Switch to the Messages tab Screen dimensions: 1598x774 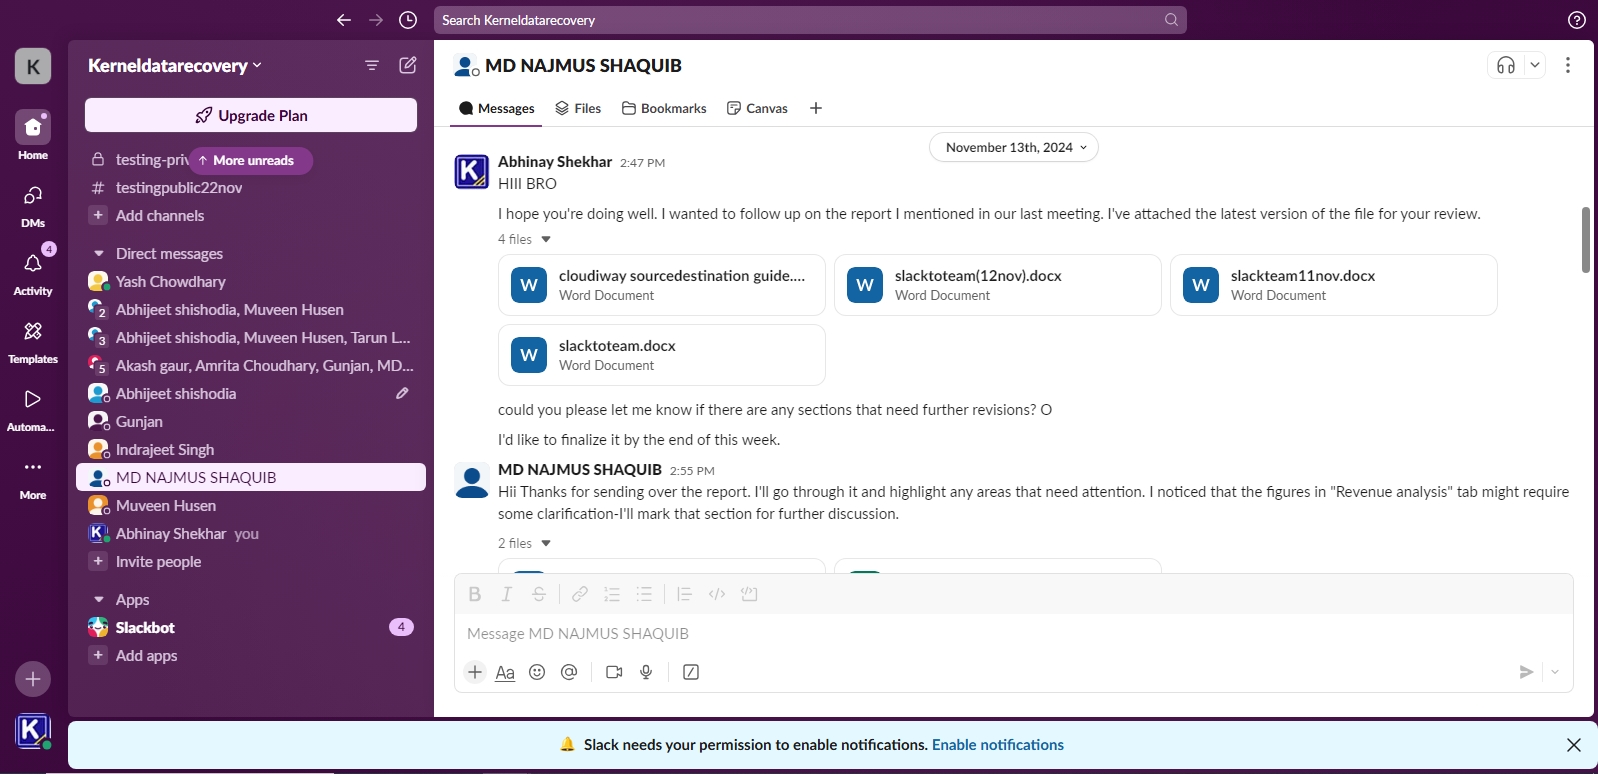pyautogui.click(x=497, y=108)
